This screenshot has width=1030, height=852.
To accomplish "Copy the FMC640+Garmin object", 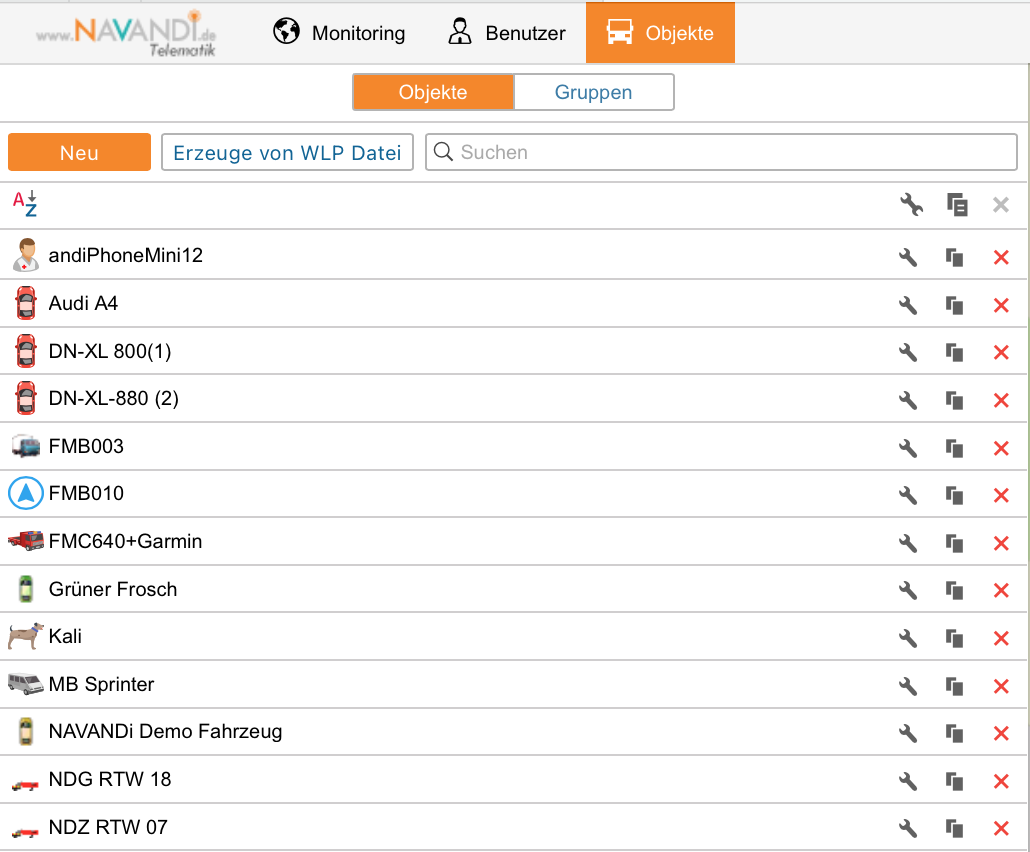I will (x=955, y=543).
